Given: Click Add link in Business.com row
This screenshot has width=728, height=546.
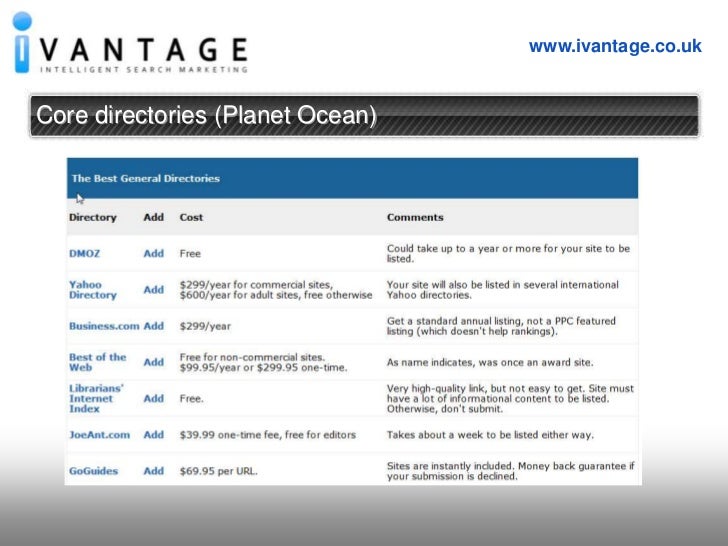Looking at the screenshot, I should coord(154,326).
